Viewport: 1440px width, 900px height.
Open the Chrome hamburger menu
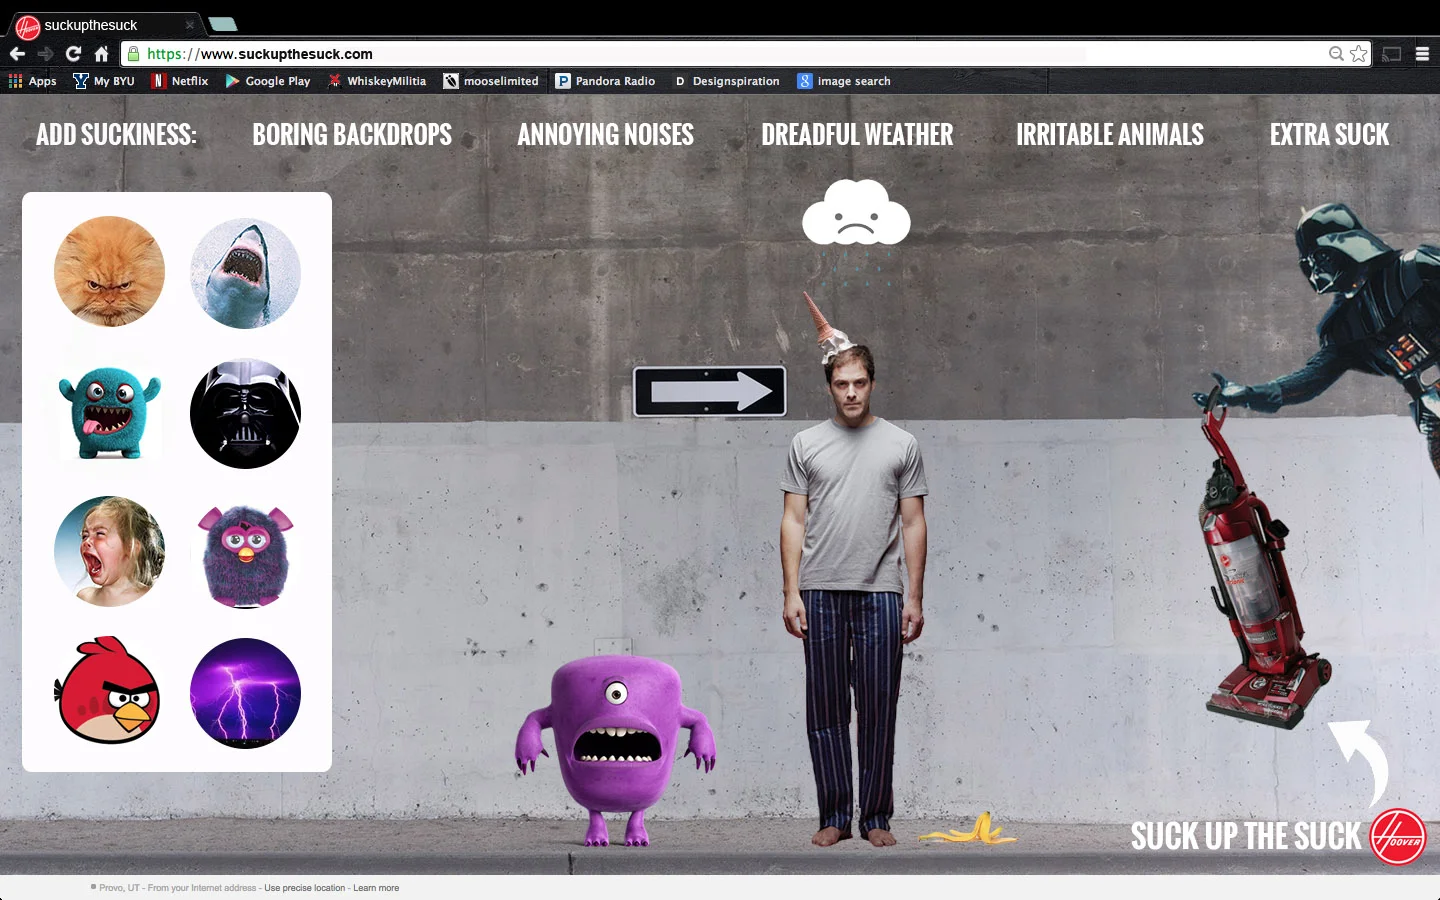(1422, 54)
